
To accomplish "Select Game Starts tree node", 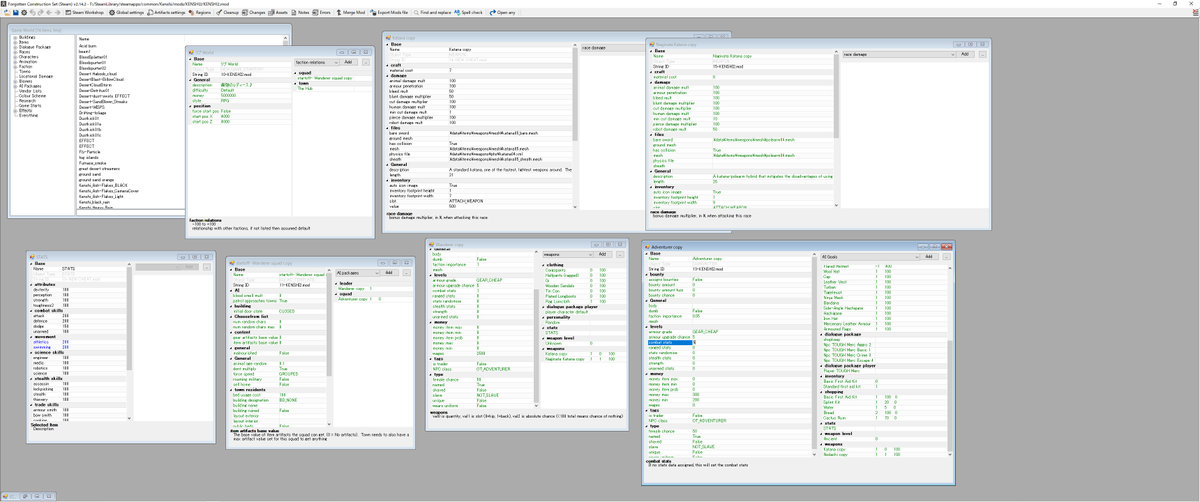I will coord(30,106).
